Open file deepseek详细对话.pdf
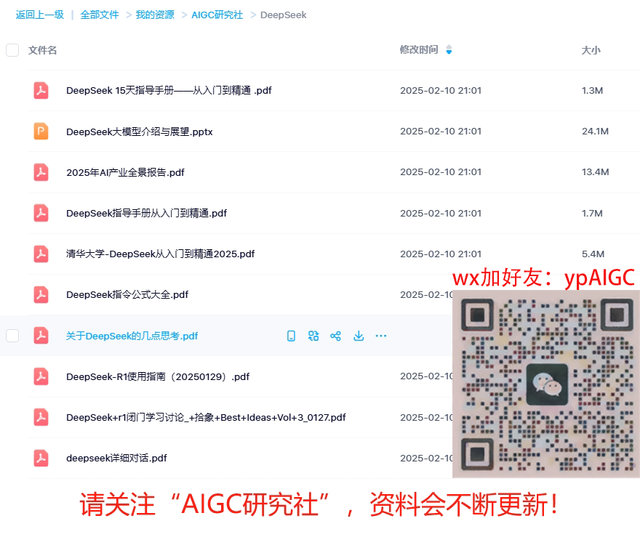The height and width of the screenshot is (537, 640). (116, 458)
